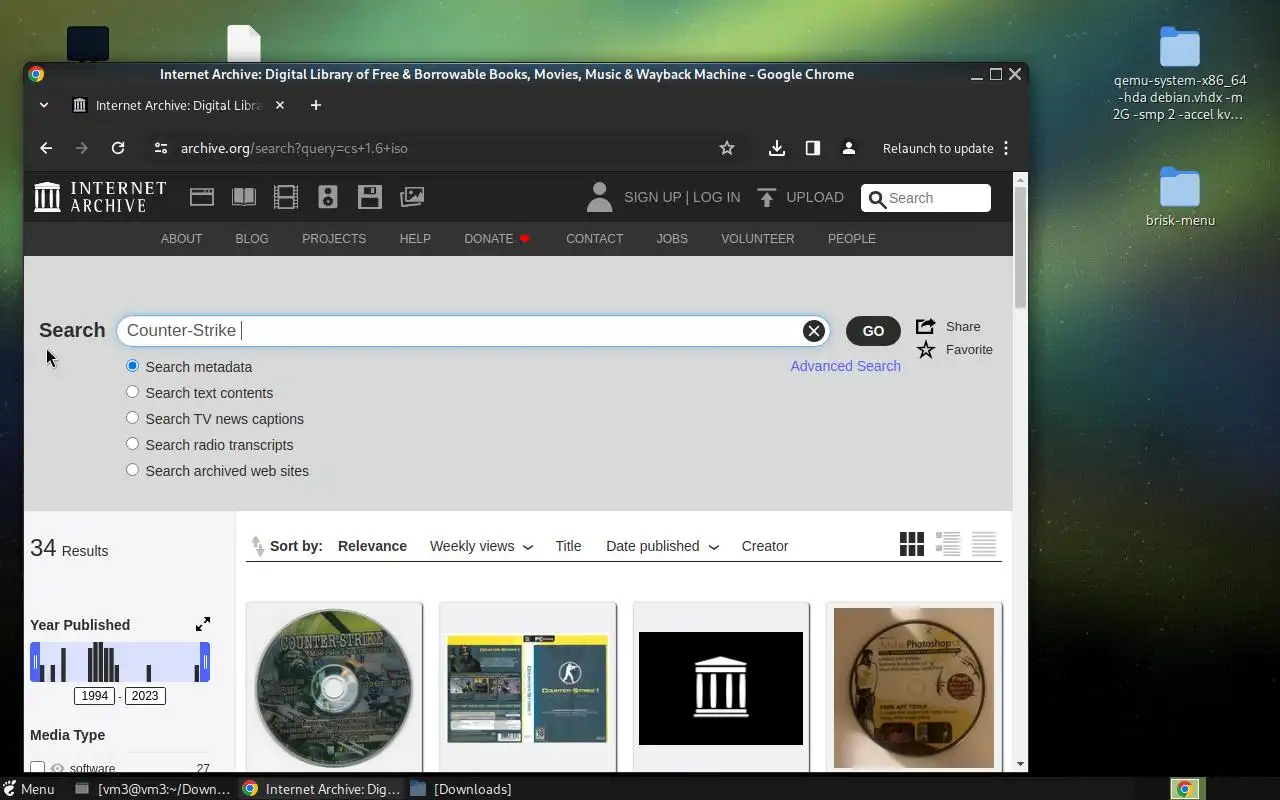Click SIGN UP | LOG IN link

pyautogui.click(x=682, y=197)
